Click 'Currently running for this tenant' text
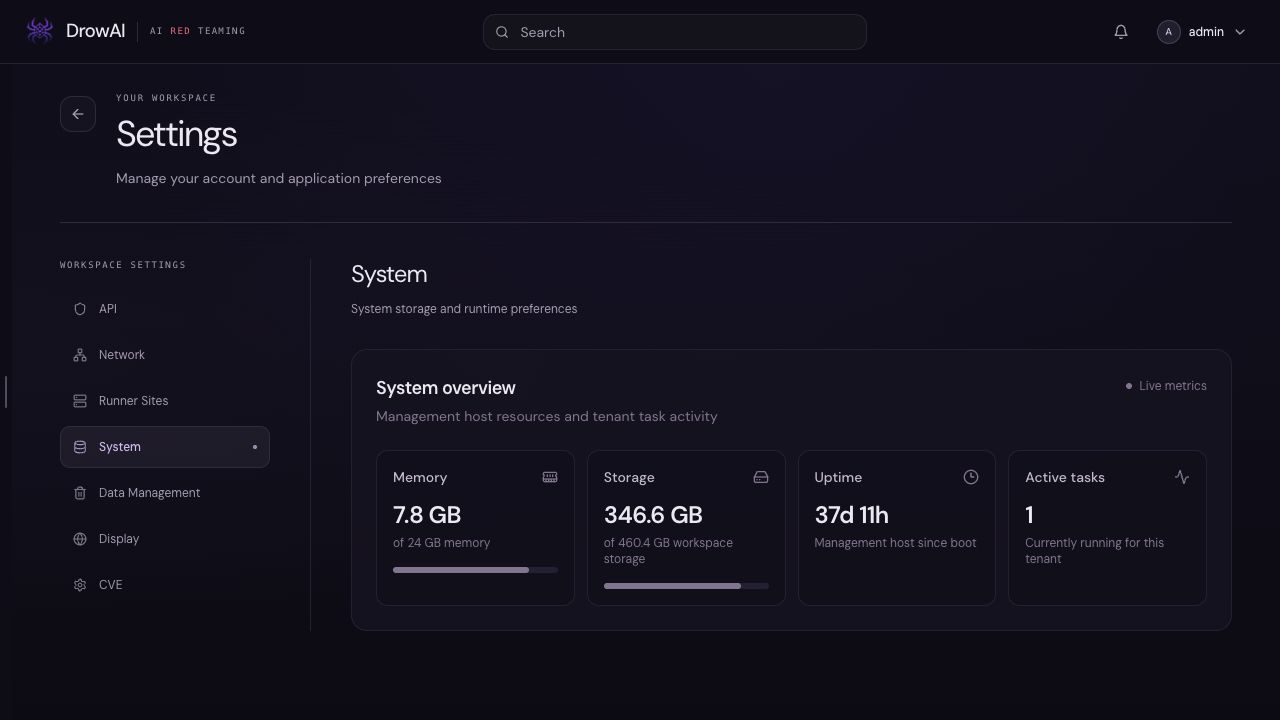 [1094, 551]
